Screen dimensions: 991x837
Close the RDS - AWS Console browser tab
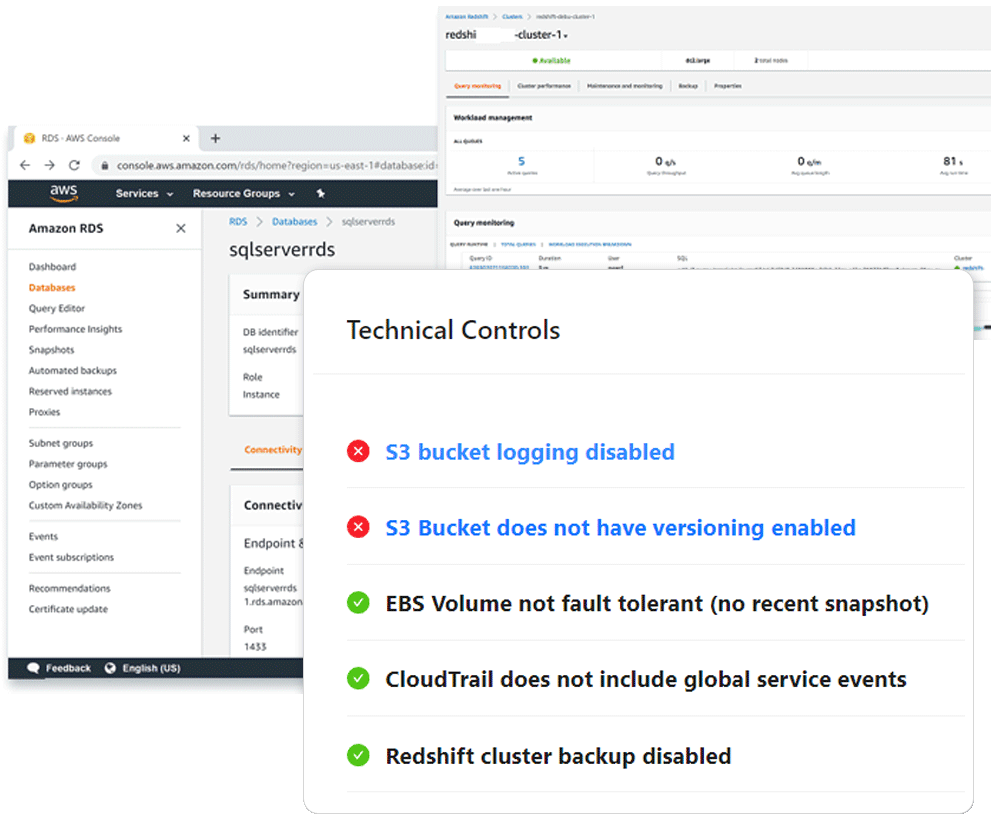tap(186, 138)
